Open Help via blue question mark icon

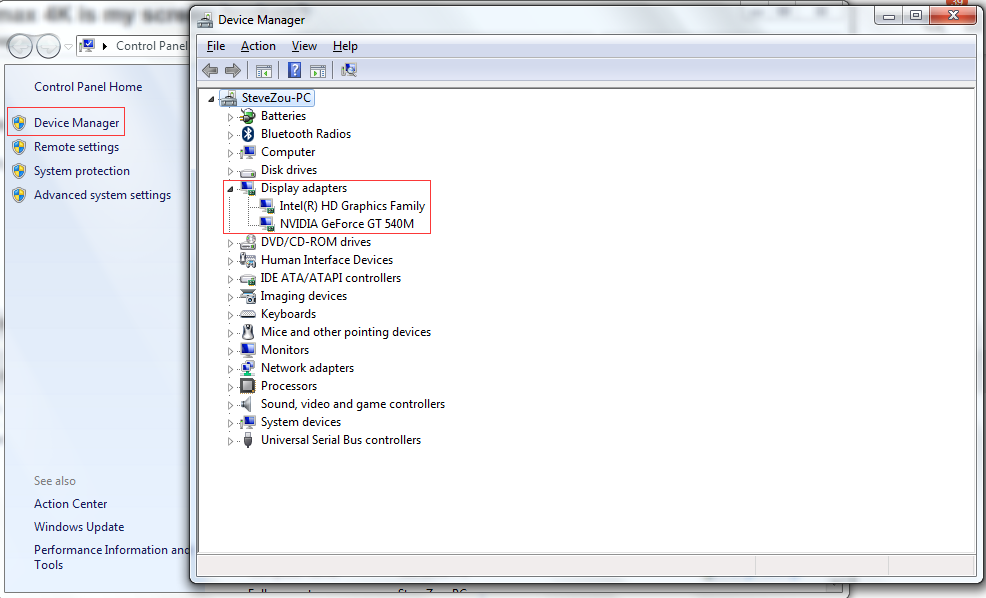pyautogui.click(x=294, y=70)
